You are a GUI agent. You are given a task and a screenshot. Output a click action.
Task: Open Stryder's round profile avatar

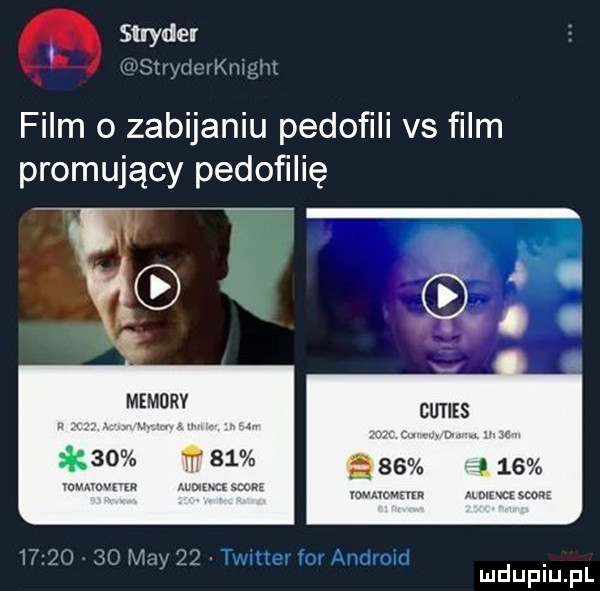coord(60,49)
